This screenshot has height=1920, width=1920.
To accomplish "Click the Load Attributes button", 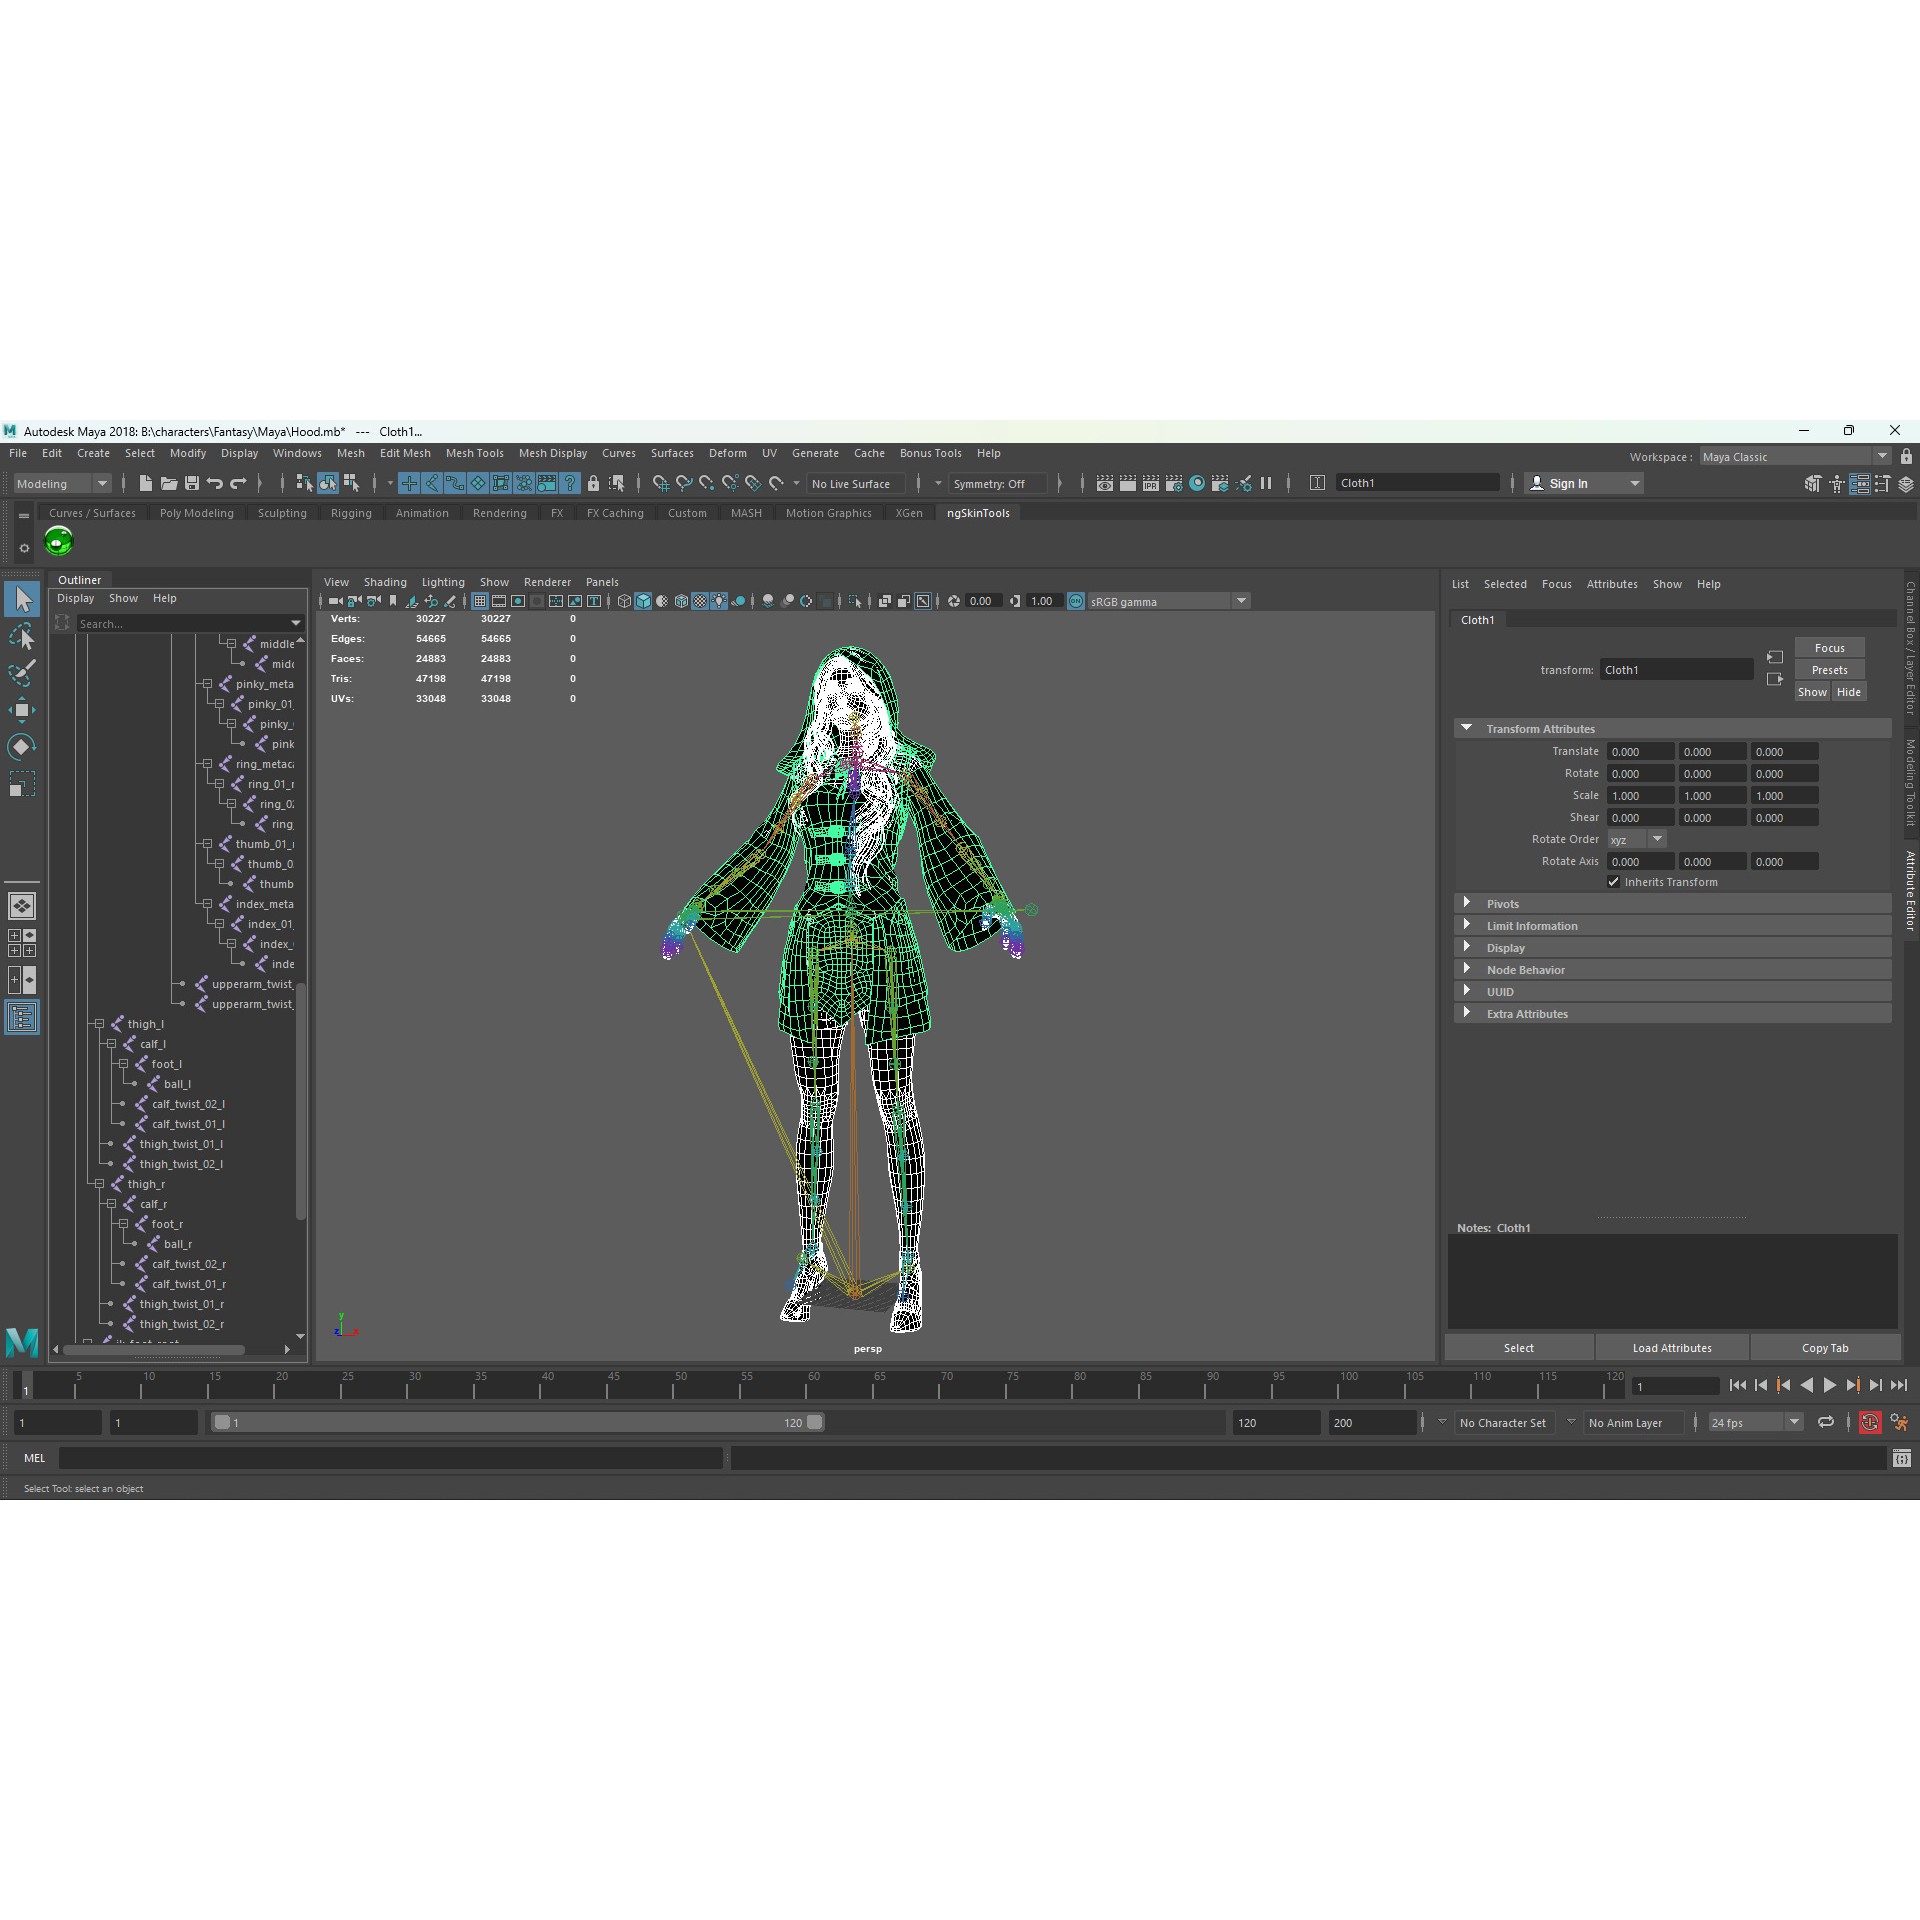I will pos(1671,1347).
